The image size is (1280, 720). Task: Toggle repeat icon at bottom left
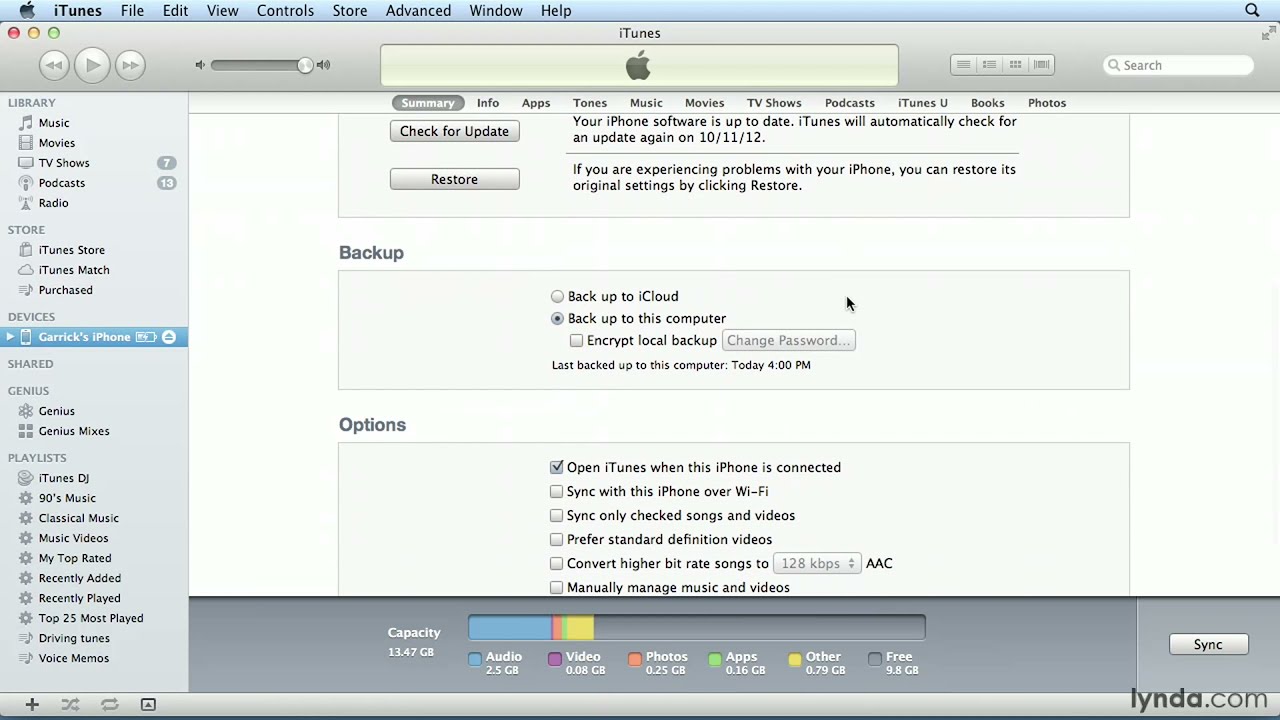pyautogui.click(x=109, y=704)
